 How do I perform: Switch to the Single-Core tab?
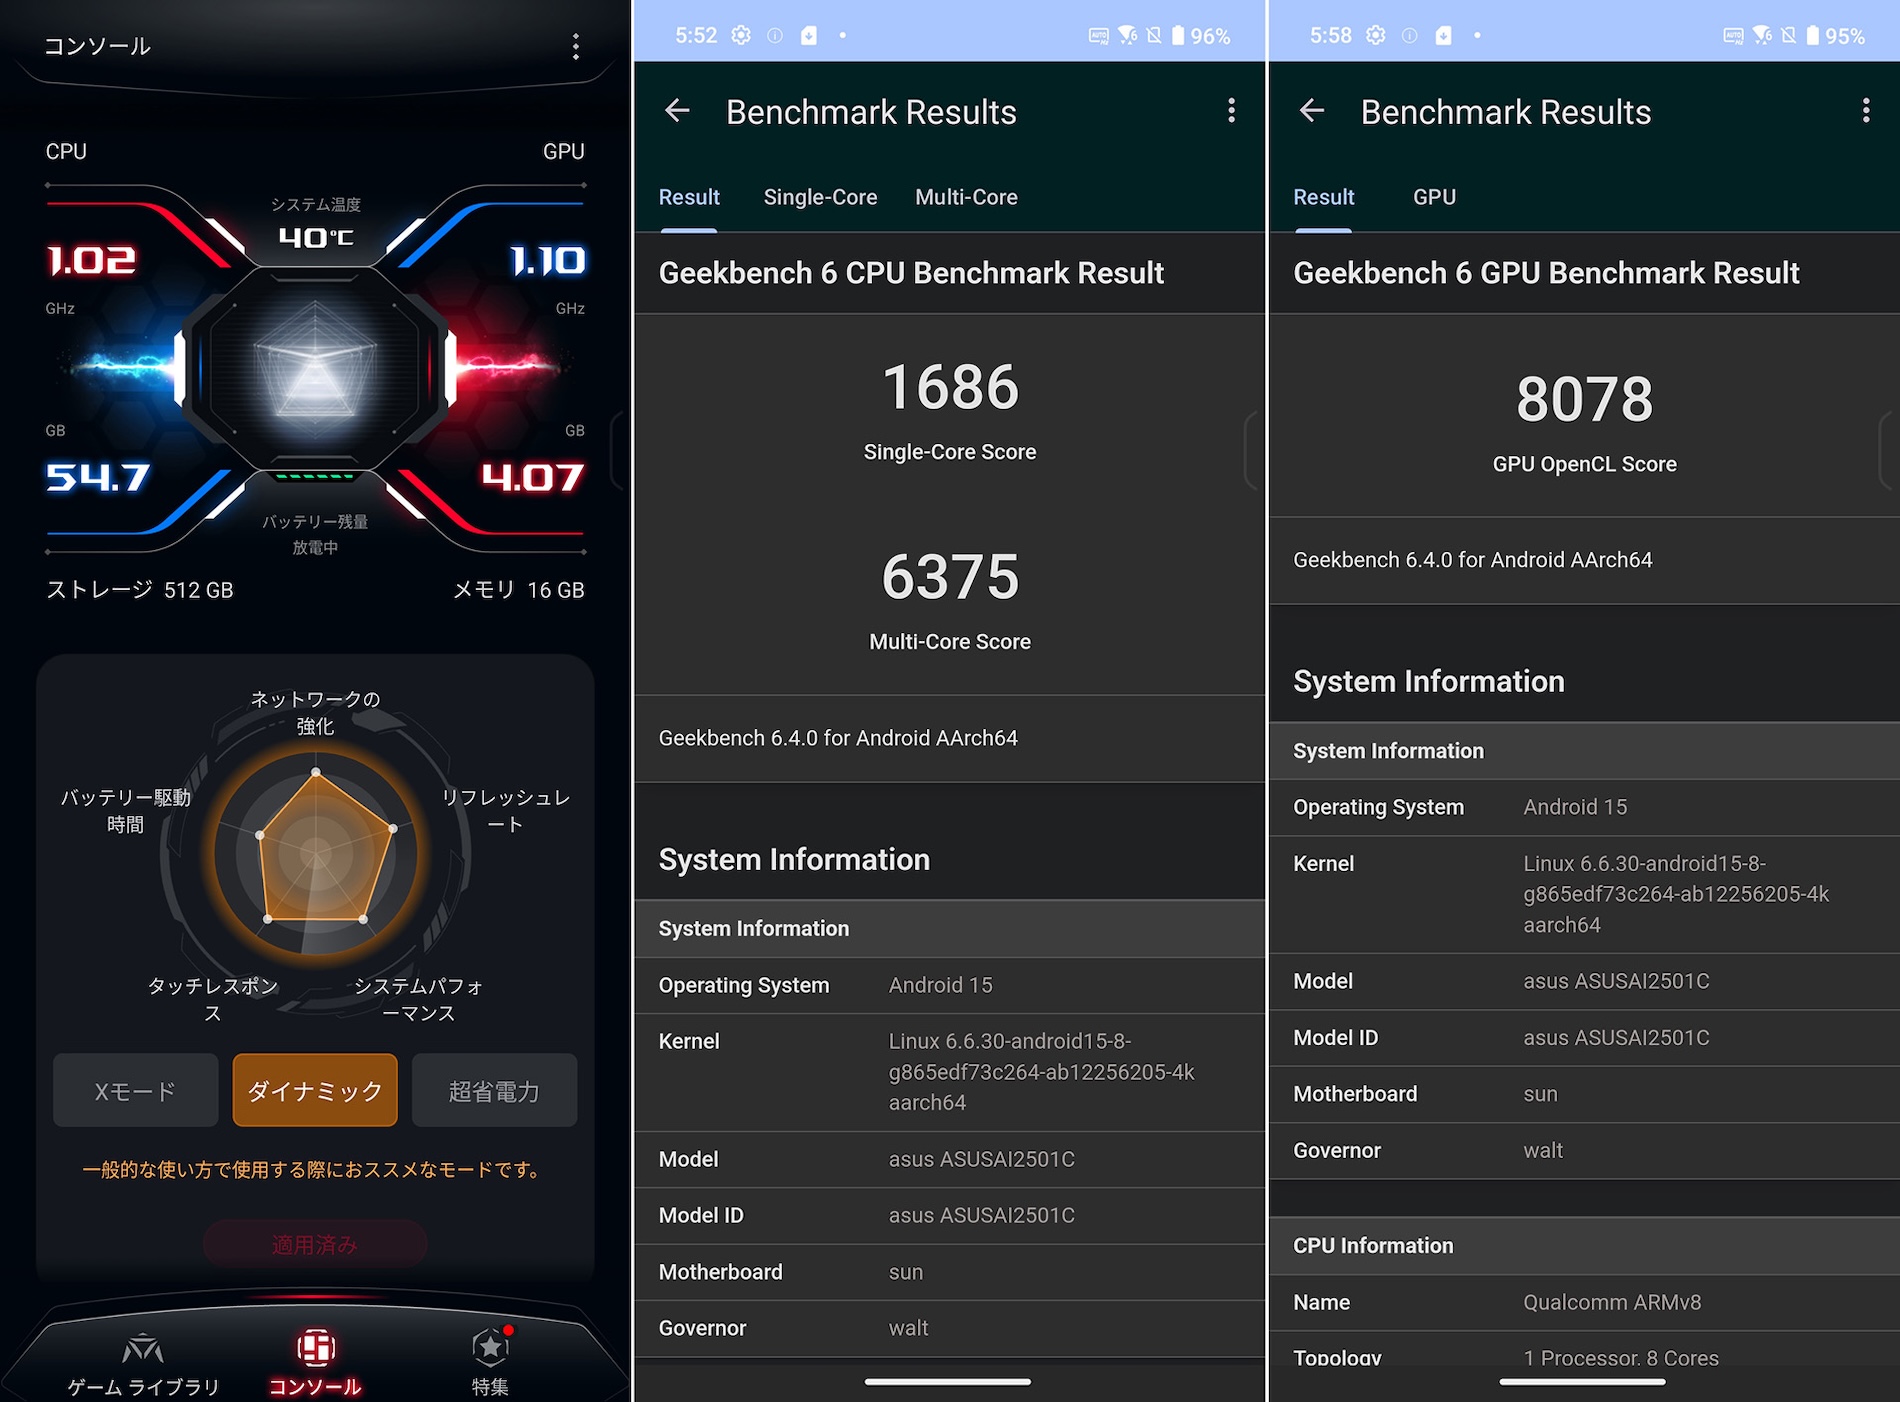[820, 197]
